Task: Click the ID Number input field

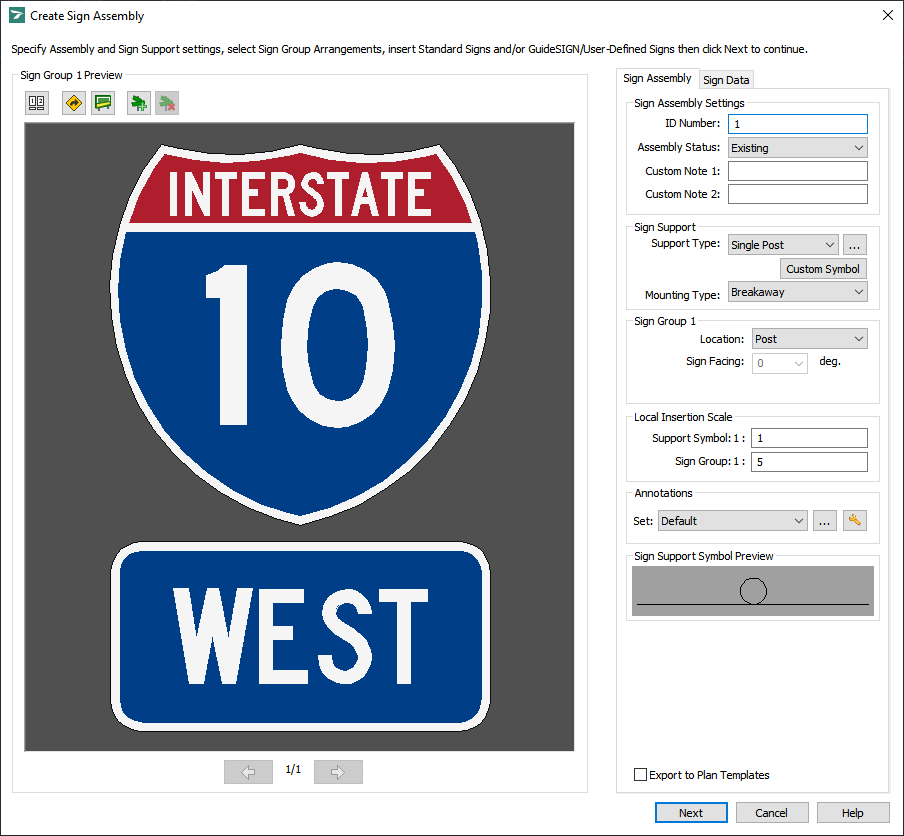Action: coord(797,124)
